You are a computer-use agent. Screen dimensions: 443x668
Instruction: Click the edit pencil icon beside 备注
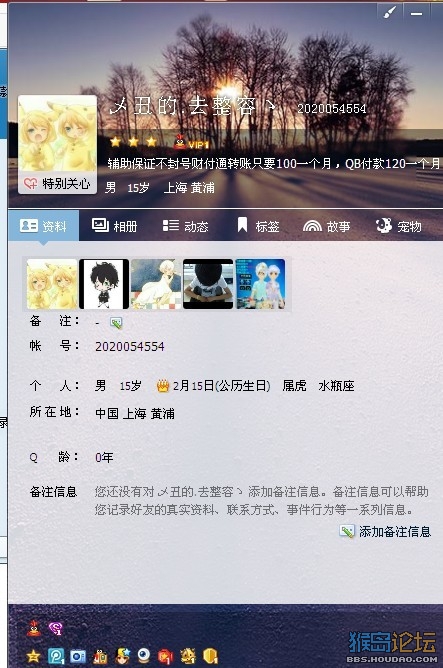[116, 323]
